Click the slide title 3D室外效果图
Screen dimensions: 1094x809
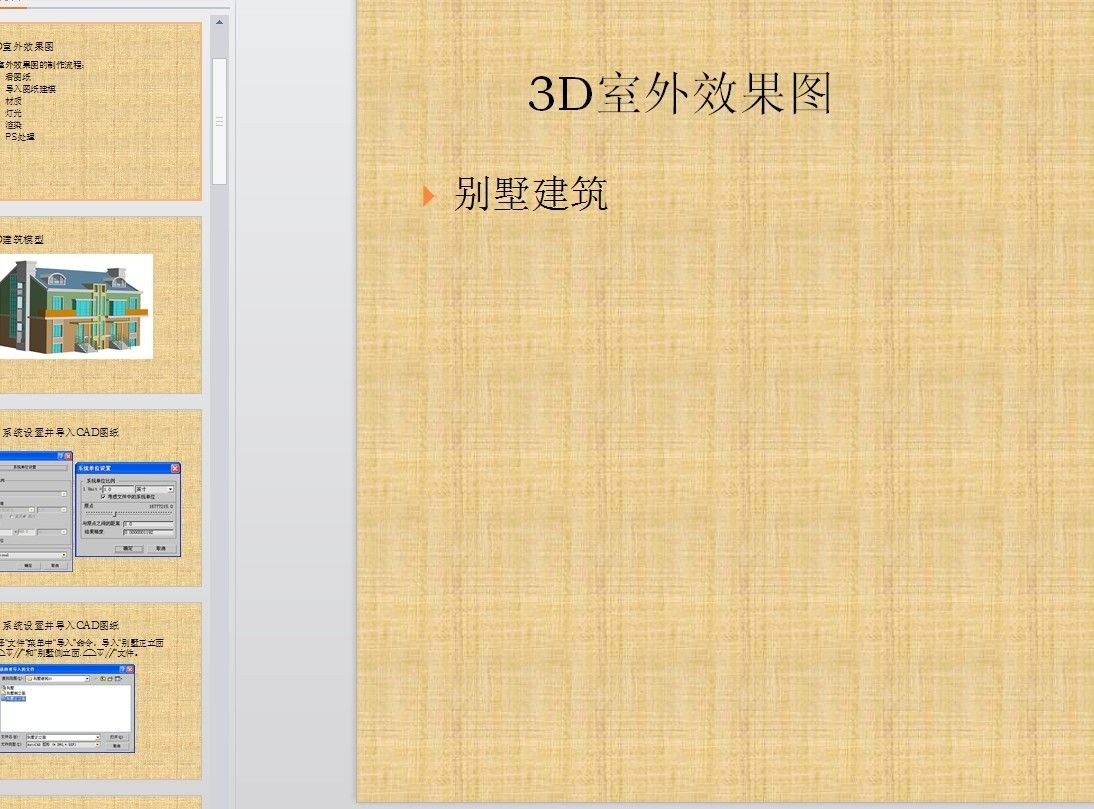point(680,93)
